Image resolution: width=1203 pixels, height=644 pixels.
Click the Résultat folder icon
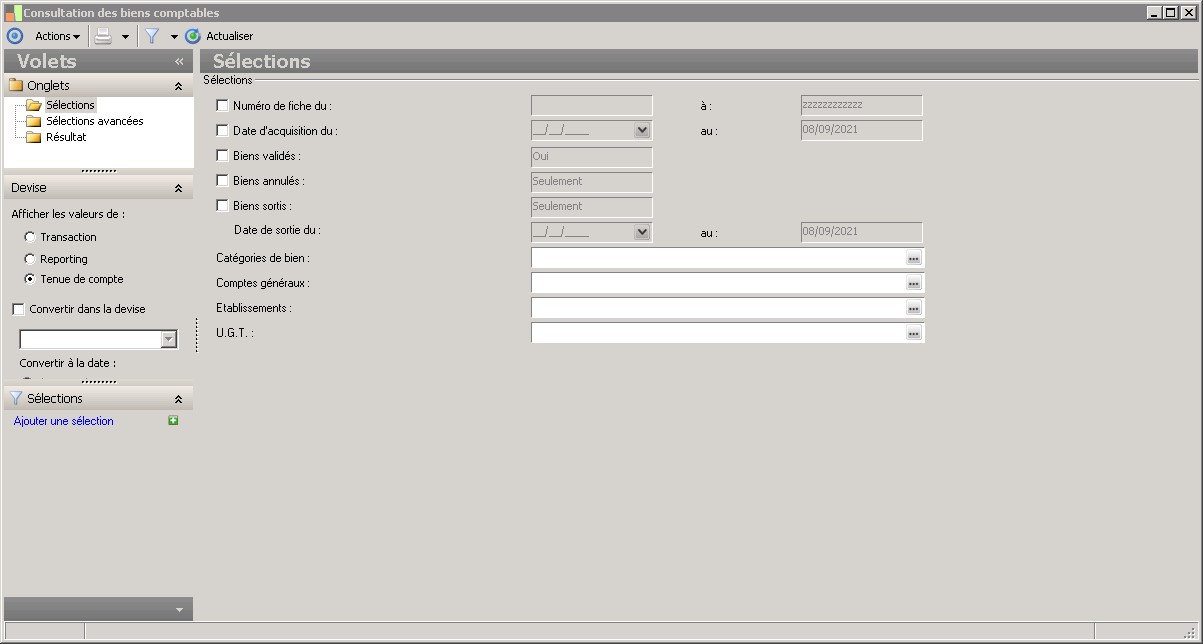[34, 137]
